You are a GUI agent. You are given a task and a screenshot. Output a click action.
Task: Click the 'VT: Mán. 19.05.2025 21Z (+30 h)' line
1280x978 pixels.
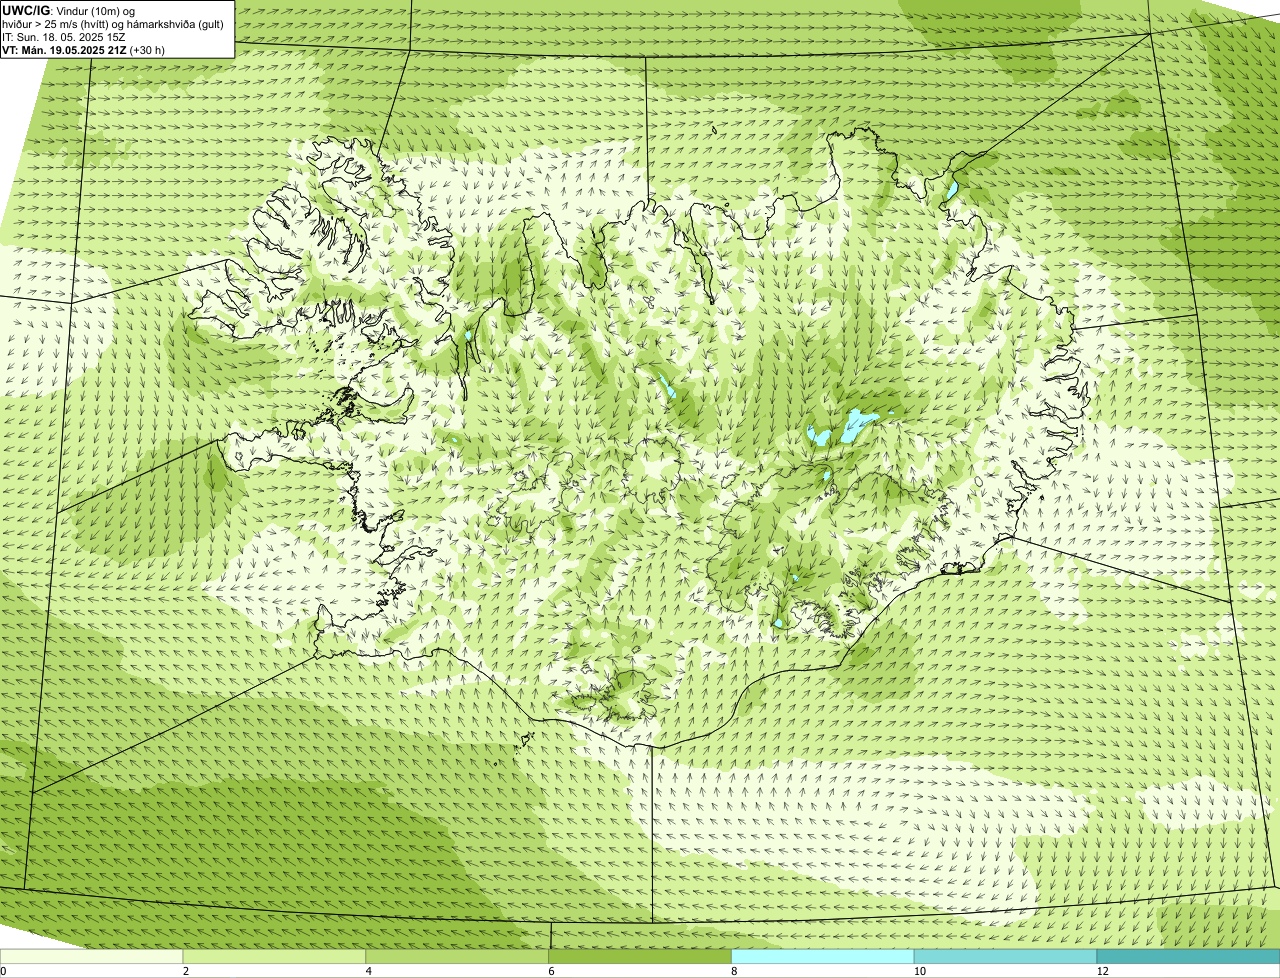click(83, 49)
